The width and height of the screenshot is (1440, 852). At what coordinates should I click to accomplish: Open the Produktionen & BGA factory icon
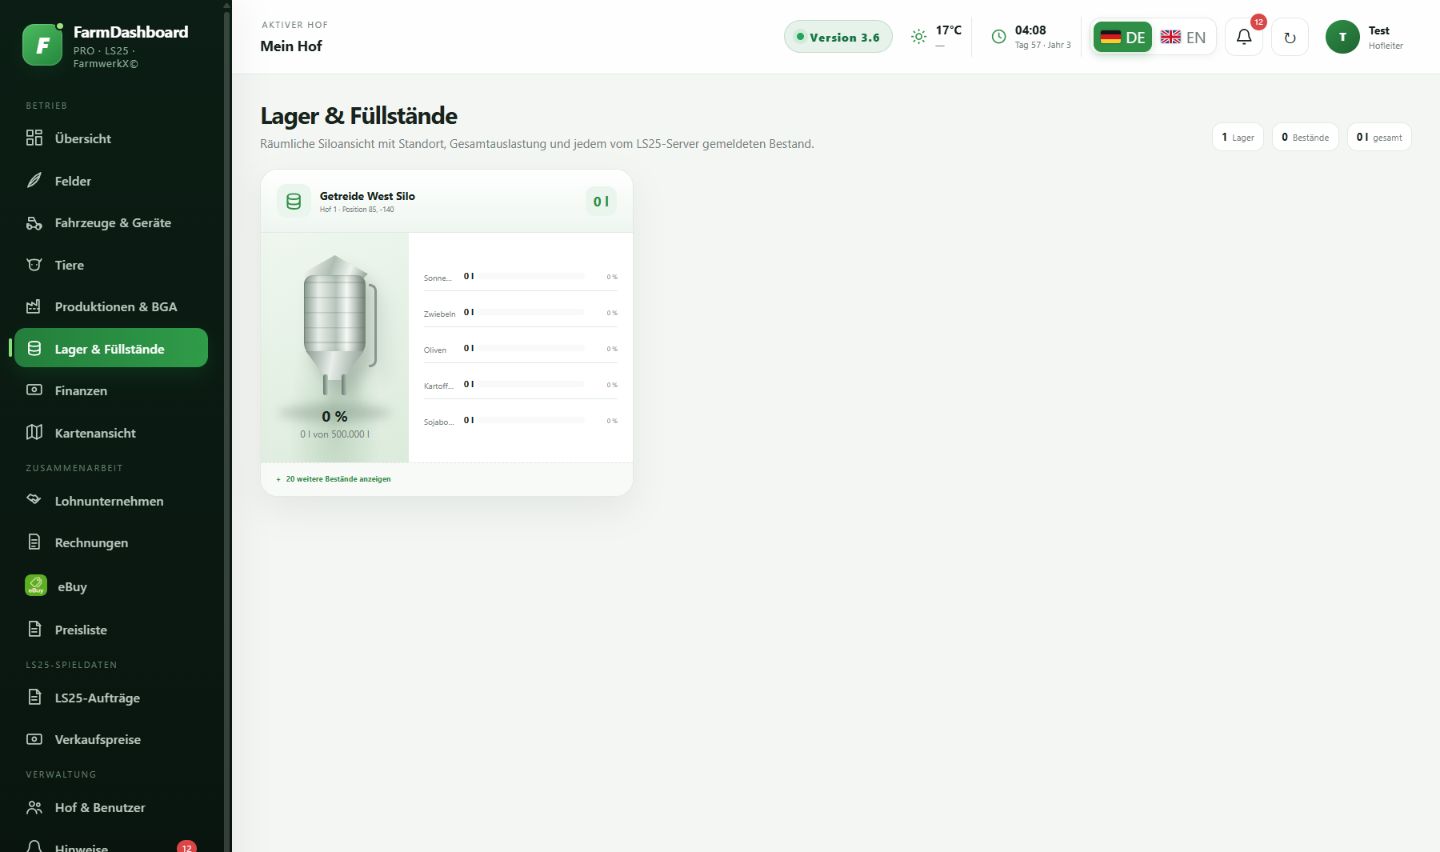click(x=34, y=307)
